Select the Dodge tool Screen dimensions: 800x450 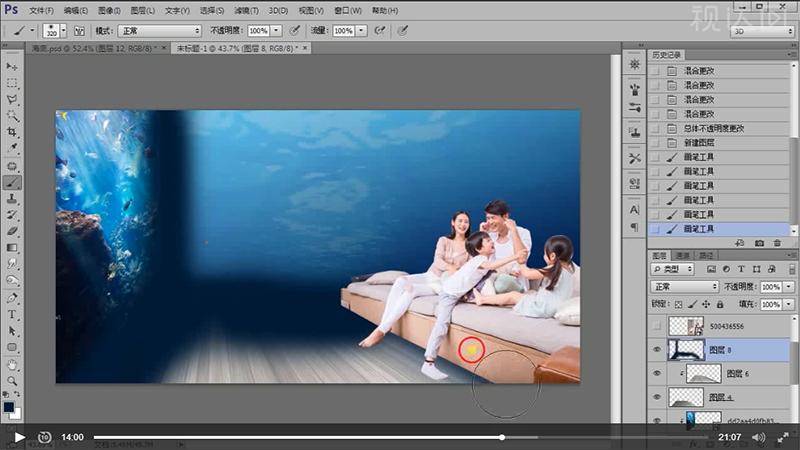[x=12, y=280]
